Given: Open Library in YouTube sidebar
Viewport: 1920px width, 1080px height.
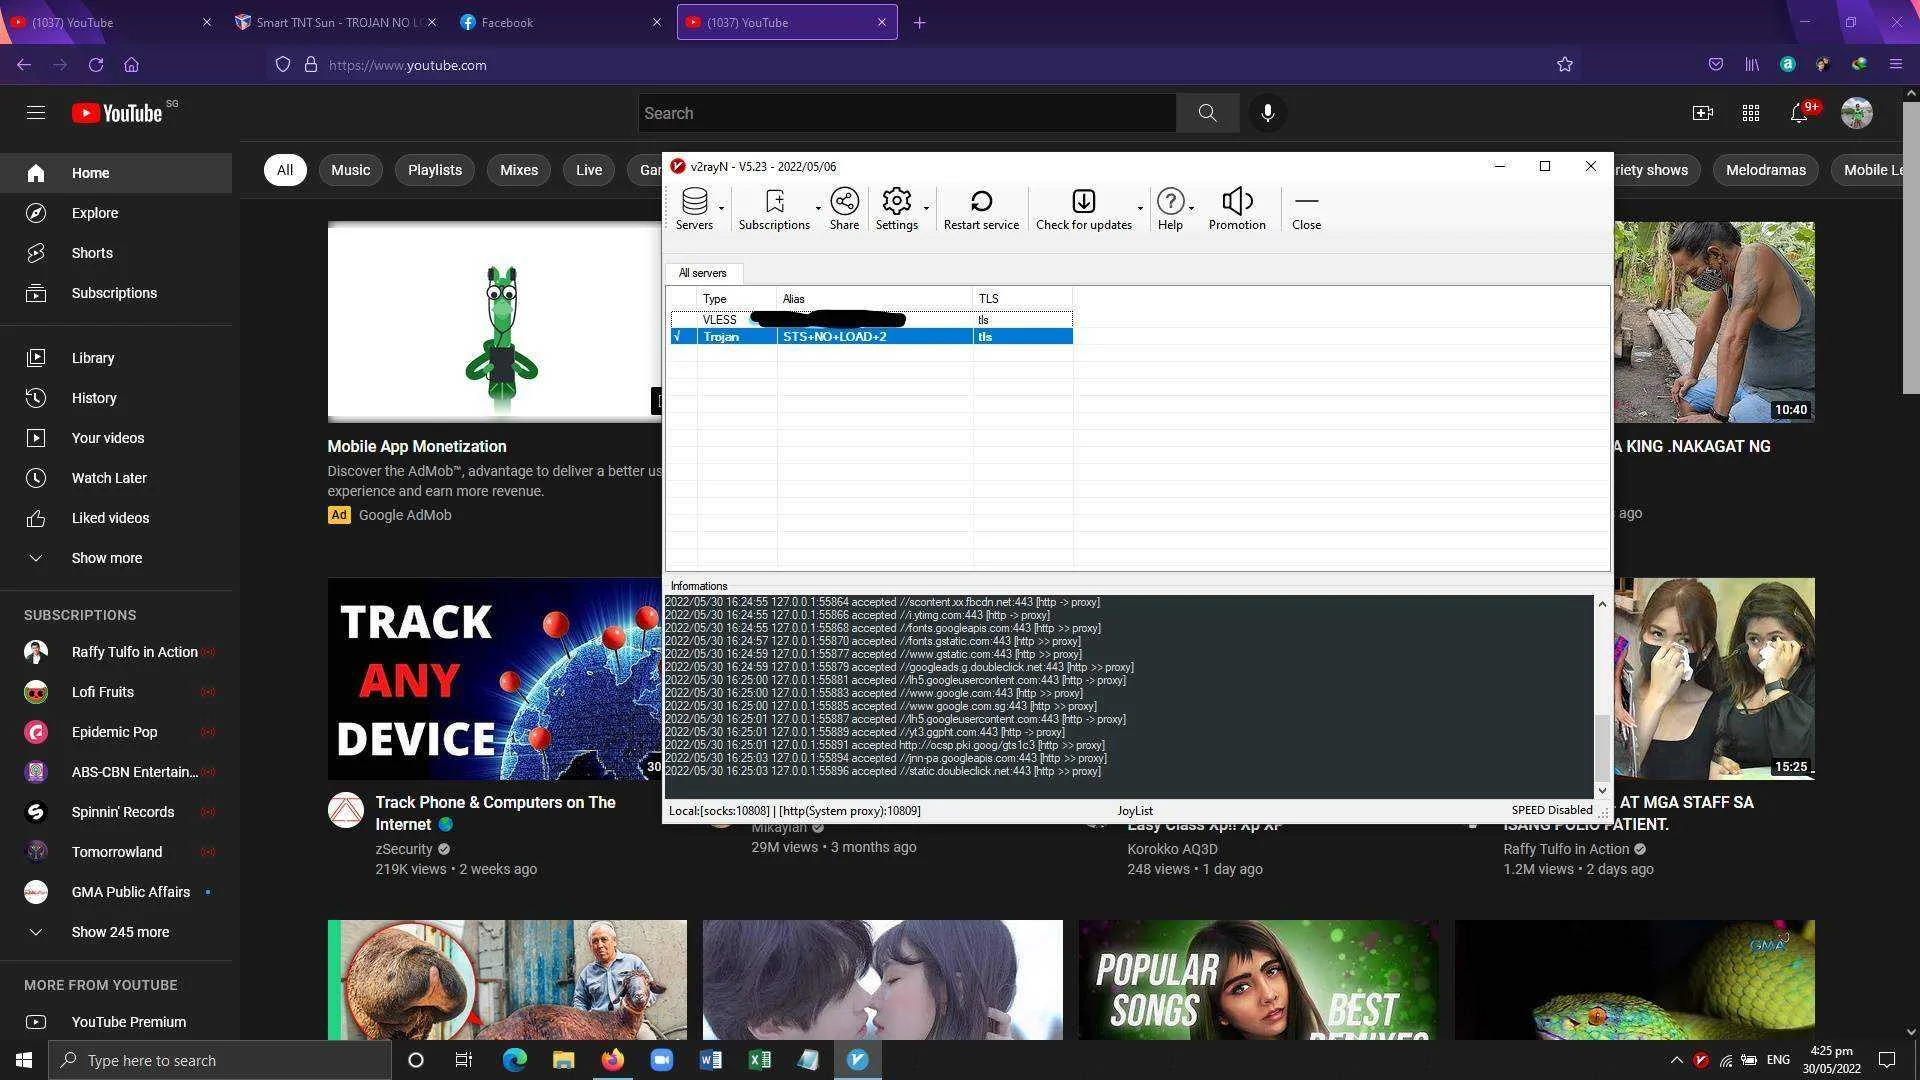Looking at the screenshot, I should tap(116, 358).
